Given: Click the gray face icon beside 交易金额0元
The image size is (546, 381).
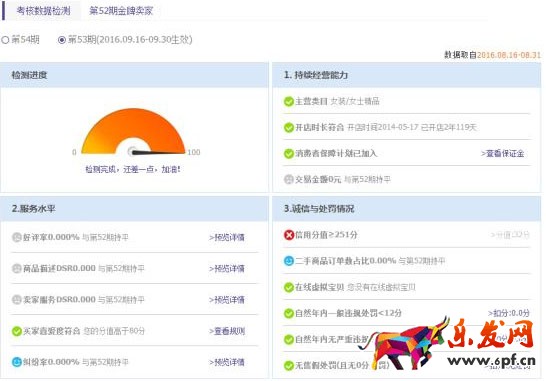Looking at the screenshot, I should 289,179.
